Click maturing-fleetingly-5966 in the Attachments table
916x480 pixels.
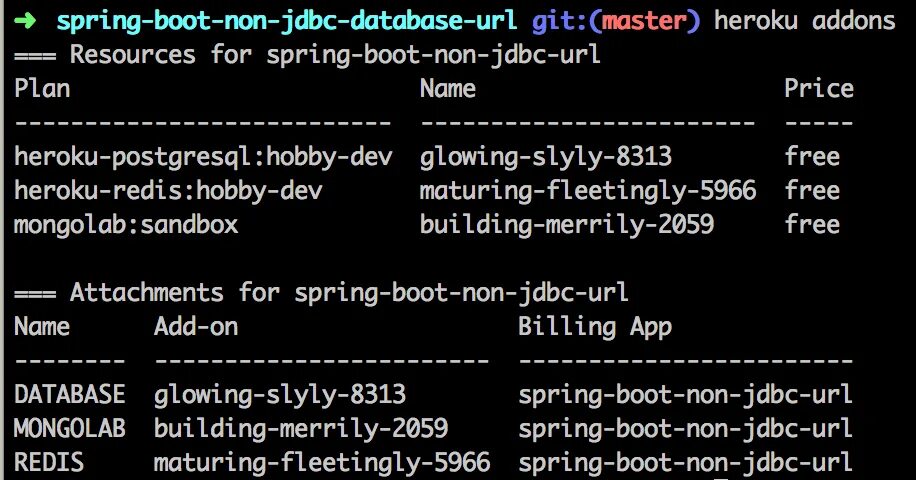point(322,462)
